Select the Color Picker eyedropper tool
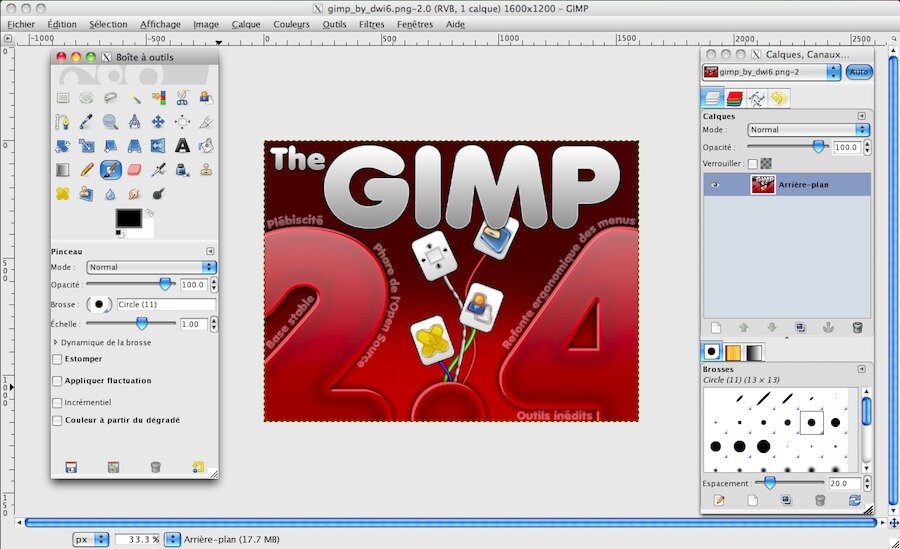Screen dimensions: 900x549 (x=87, y=121)
